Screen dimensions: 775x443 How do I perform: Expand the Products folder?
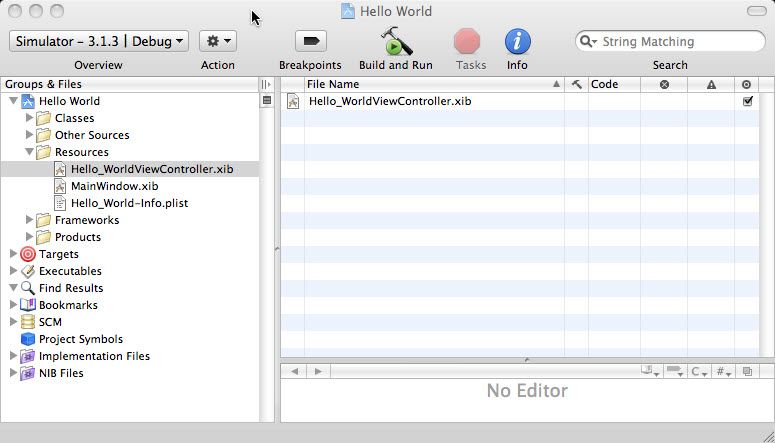coord(30,237)
